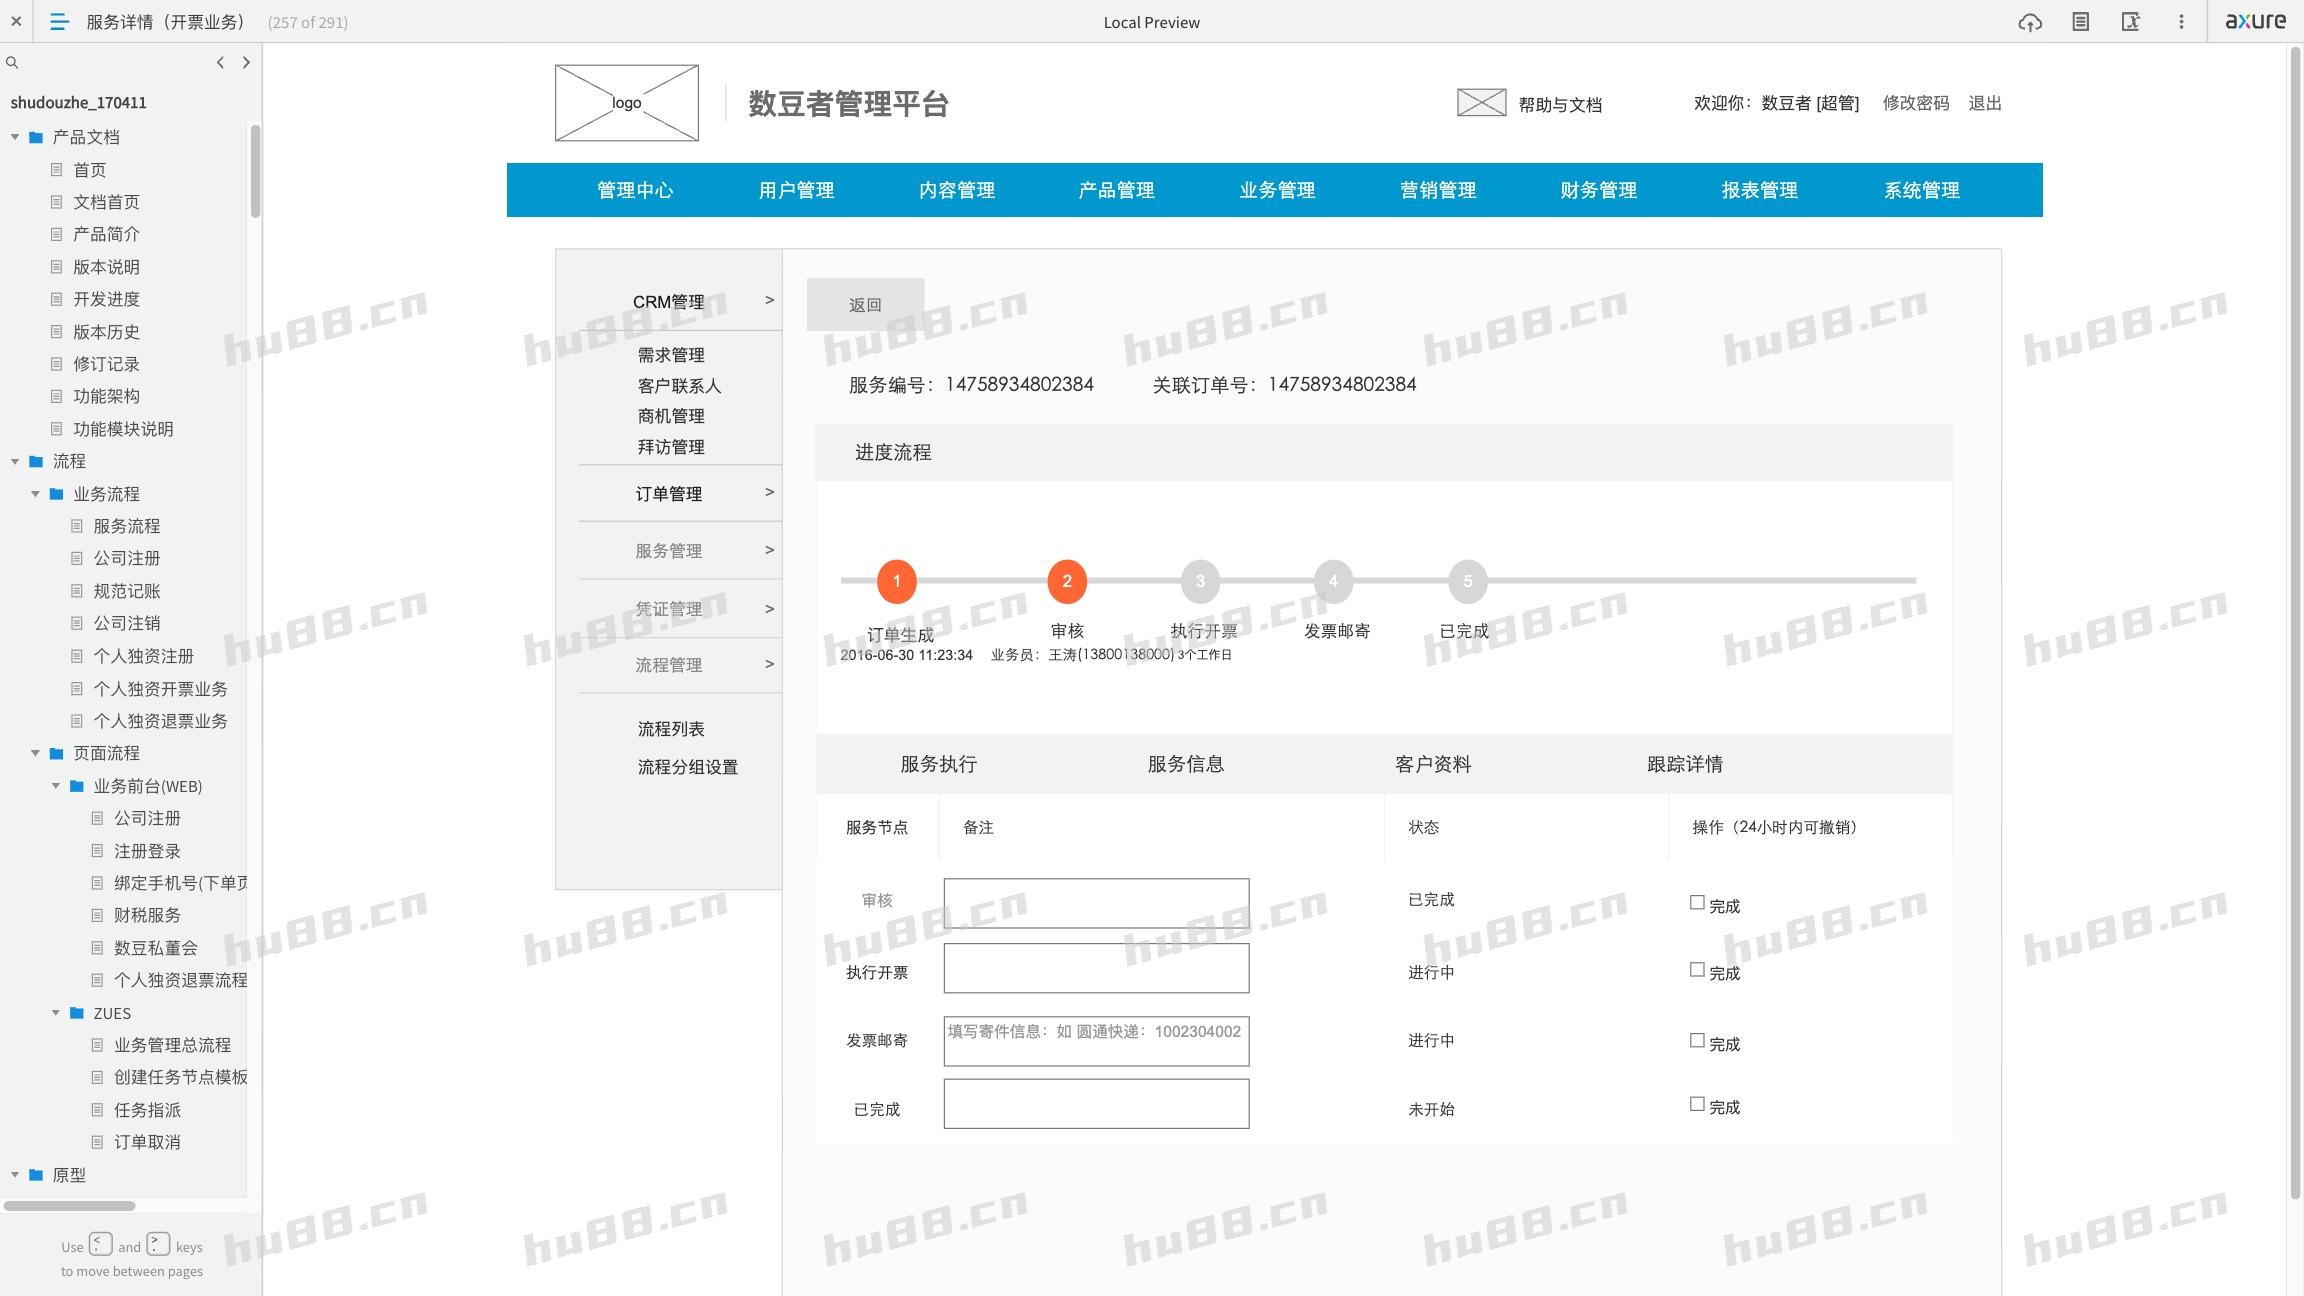
Task: Open the page notes icon
Action: coord(2080,22)
